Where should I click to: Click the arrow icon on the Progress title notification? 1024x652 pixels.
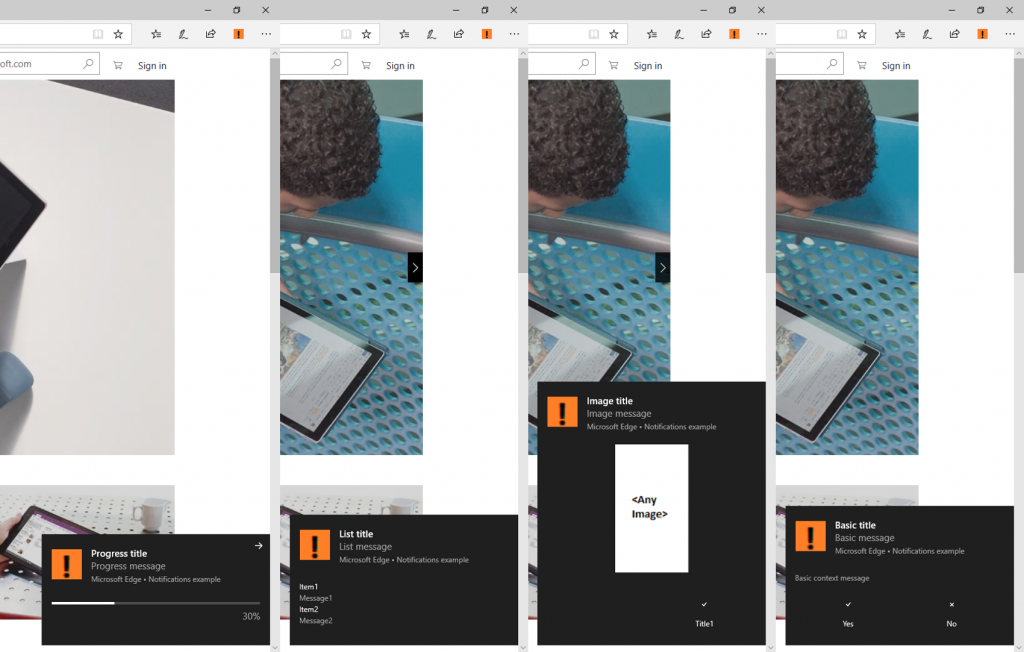[x=258, y=545]
